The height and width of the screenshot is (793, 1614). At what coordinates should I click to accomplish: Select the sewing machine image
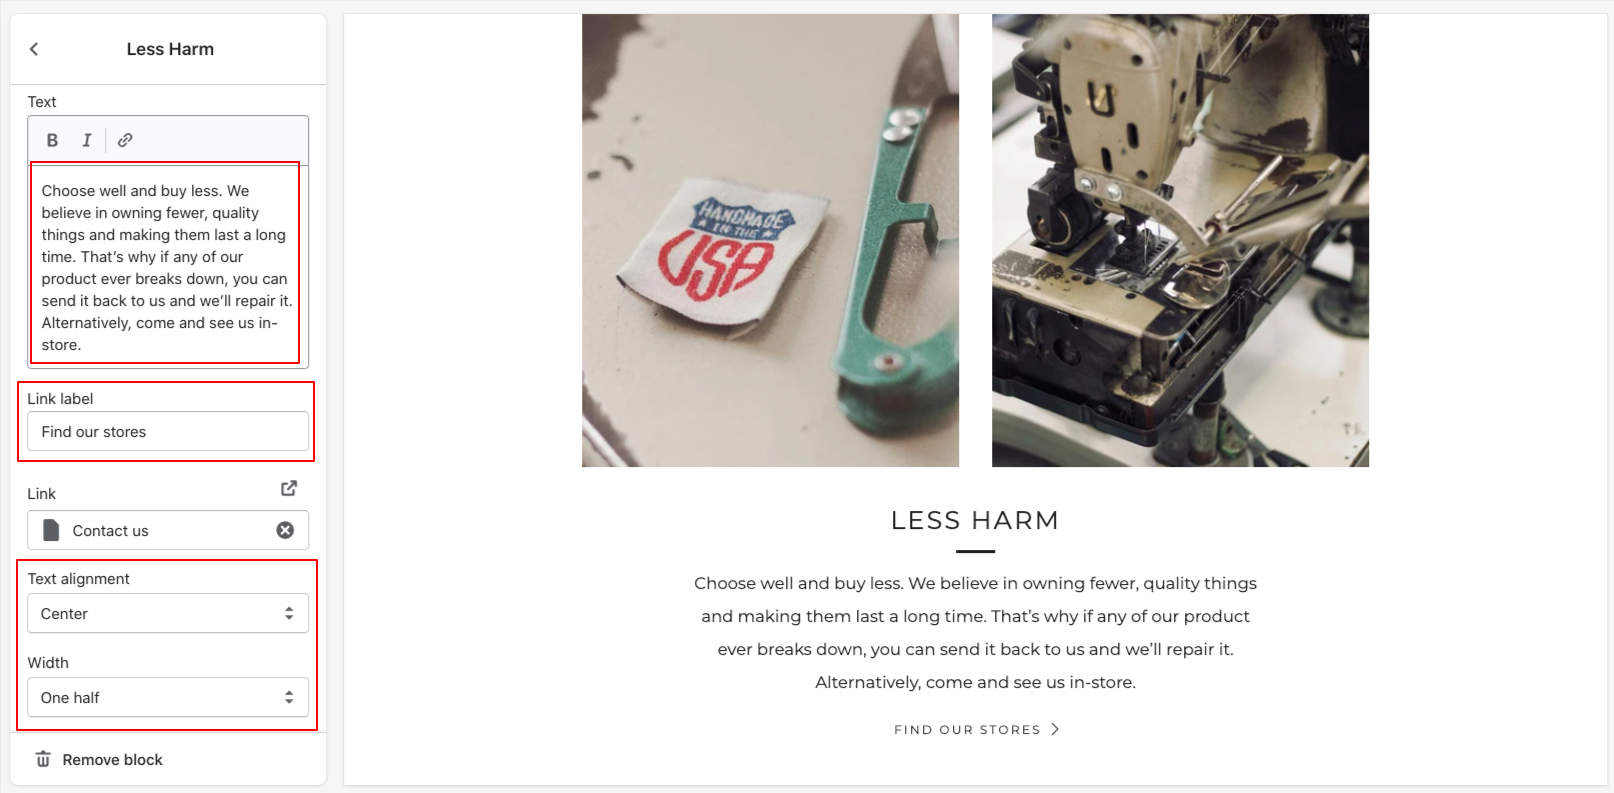click(x=1180, y=240)
